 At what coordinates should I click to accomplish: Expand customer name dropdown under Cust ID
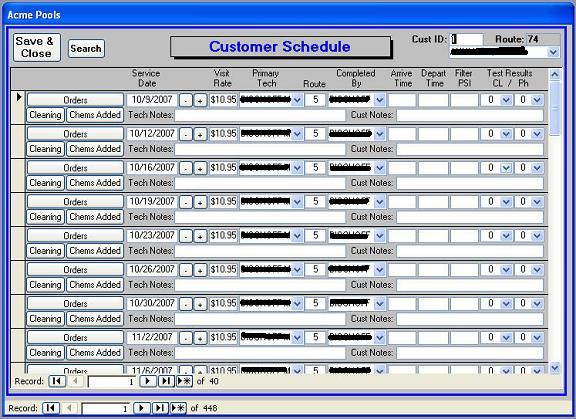[x=554, y=52]
